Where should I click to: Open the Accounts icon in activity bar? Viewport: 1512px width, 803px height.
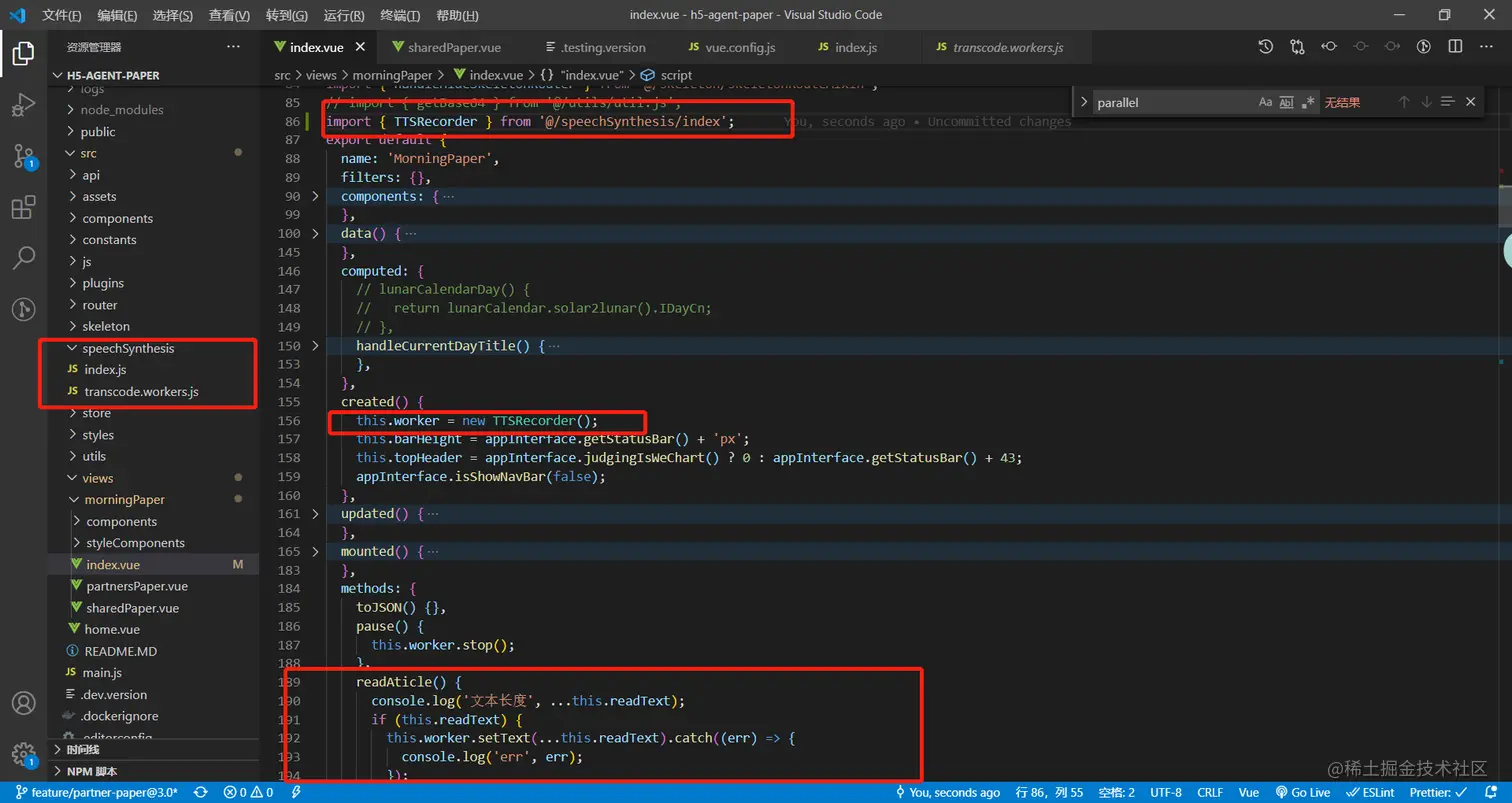[x=23, y=703]
